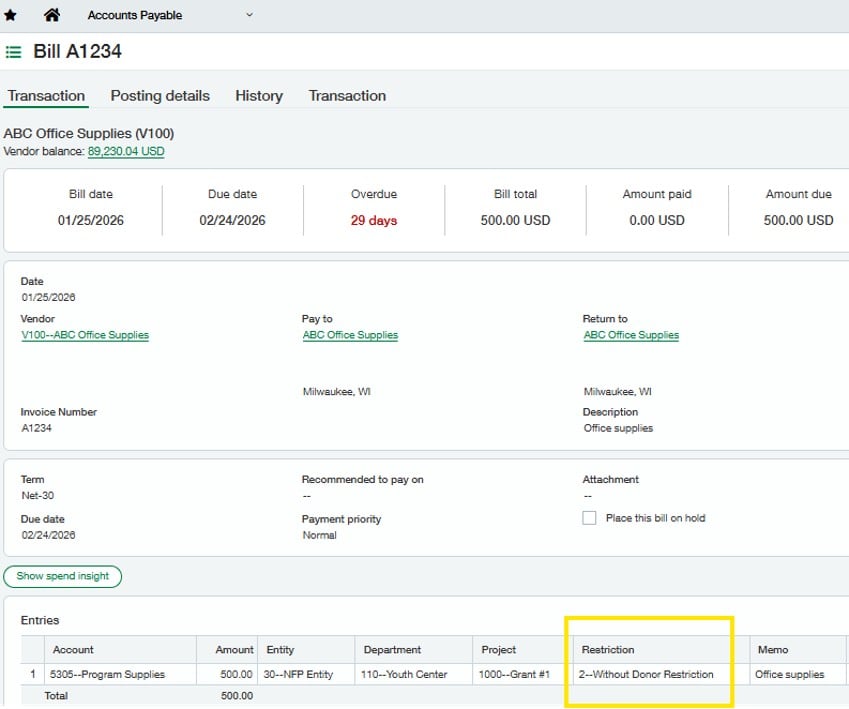Click the Project column header
This screenshot has height=709, width=849.
click(x=523, y=650)
